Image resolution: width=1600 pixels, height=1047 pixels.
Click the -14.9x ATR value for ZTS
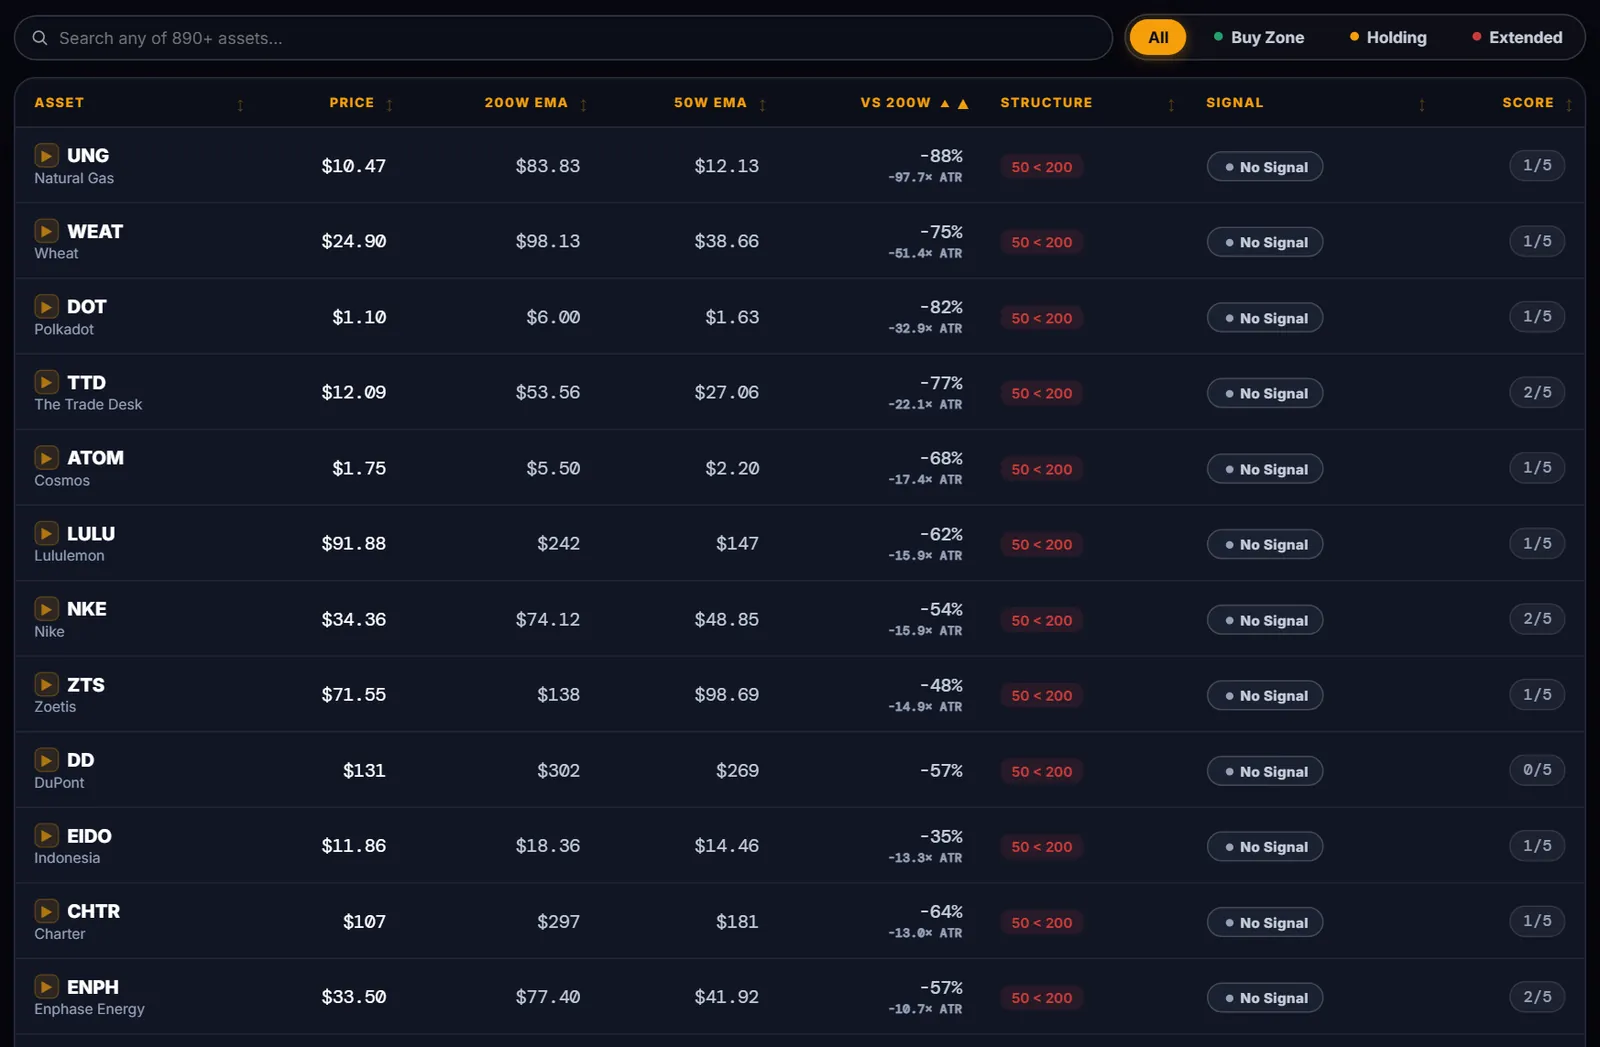(925, 707)
